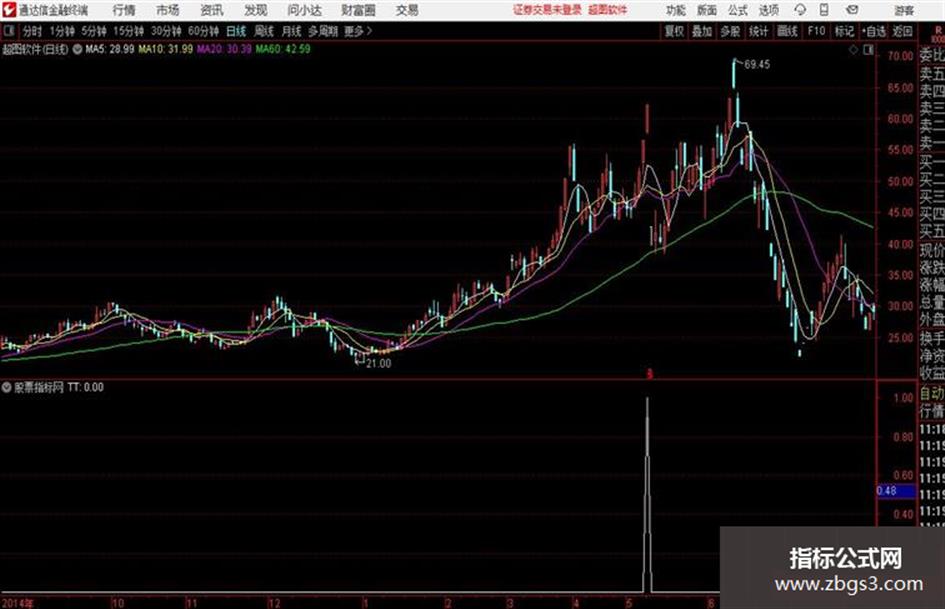The width and height of the screenshot is (945, 609).
Task: Select the 日线 daily period tab
Action: [x=236, y=31]
